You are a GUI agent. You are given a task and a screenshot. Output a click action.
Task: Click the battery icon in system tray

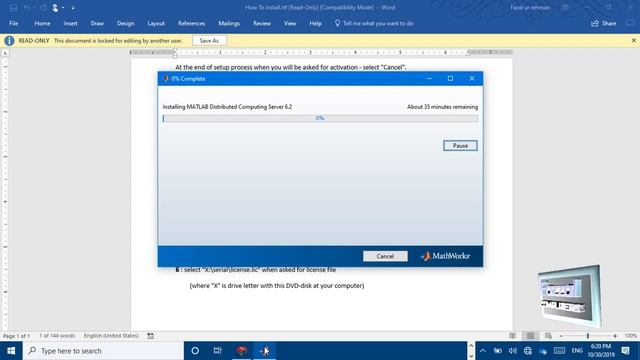(x=498, y=351)
